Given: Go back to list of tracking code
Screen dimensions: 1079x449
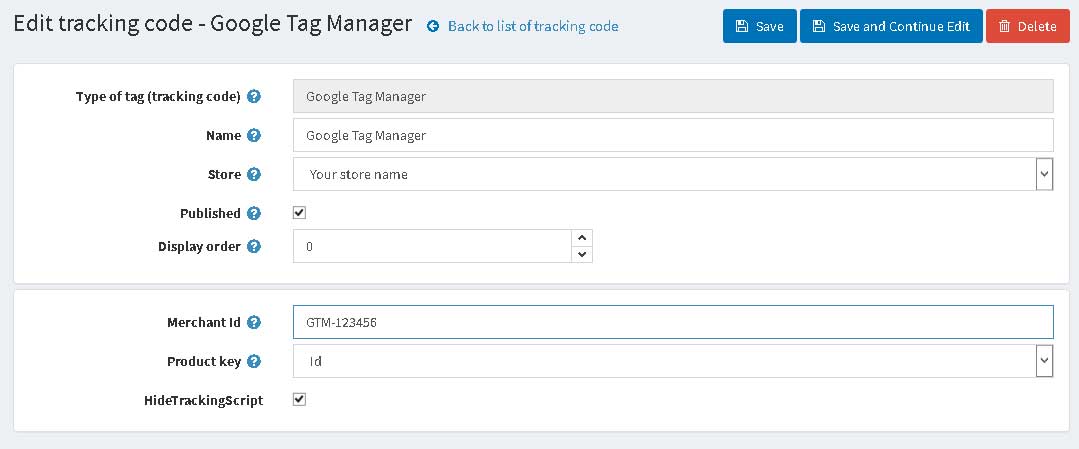Looking at the screenshot, I should [533, 27].
